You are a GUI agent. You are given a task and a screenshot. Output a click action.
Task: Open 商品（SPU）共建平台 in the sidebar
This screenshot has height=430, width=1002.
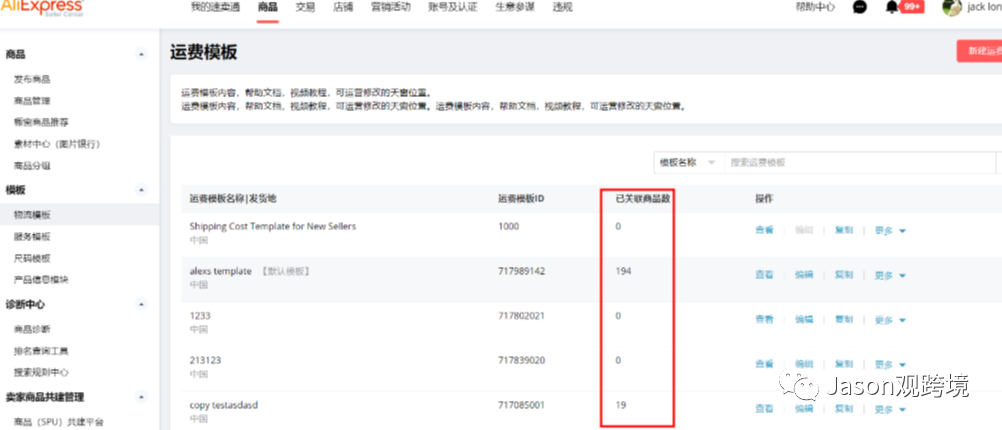click(59, 422)
